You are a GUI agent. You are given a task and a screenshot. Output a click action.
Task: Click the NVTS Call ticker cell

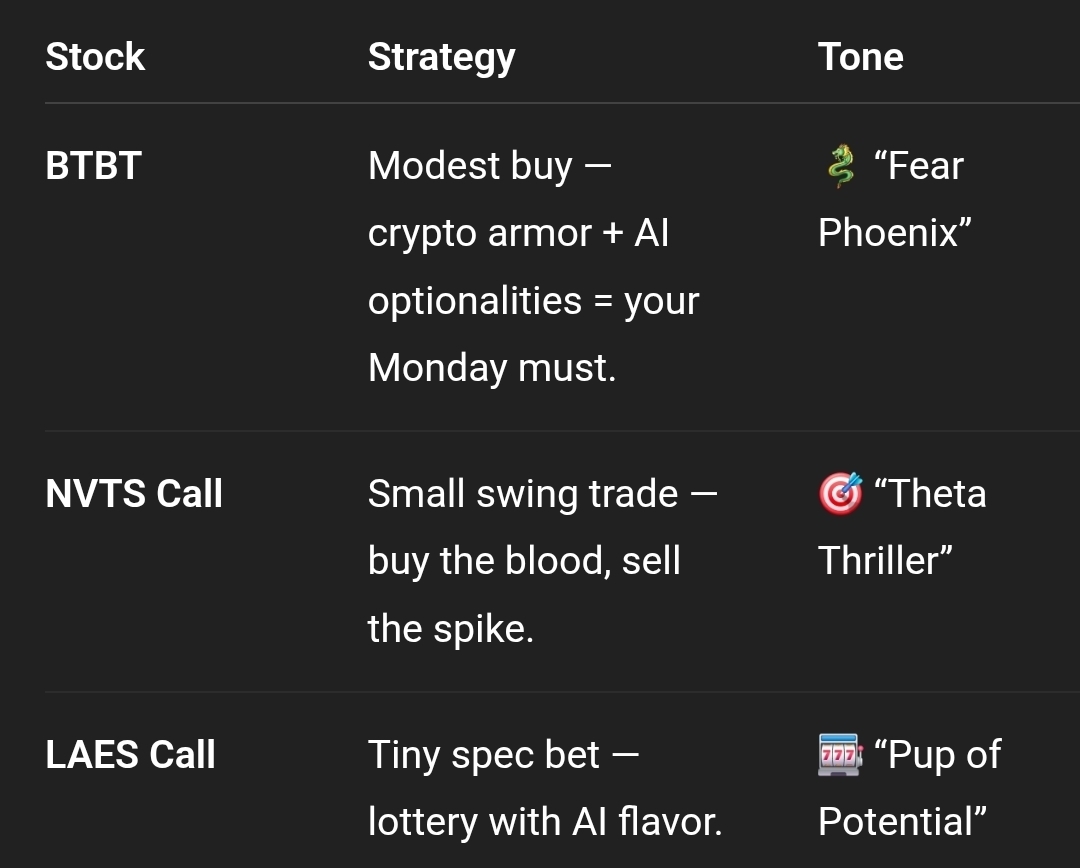[134, 494]
